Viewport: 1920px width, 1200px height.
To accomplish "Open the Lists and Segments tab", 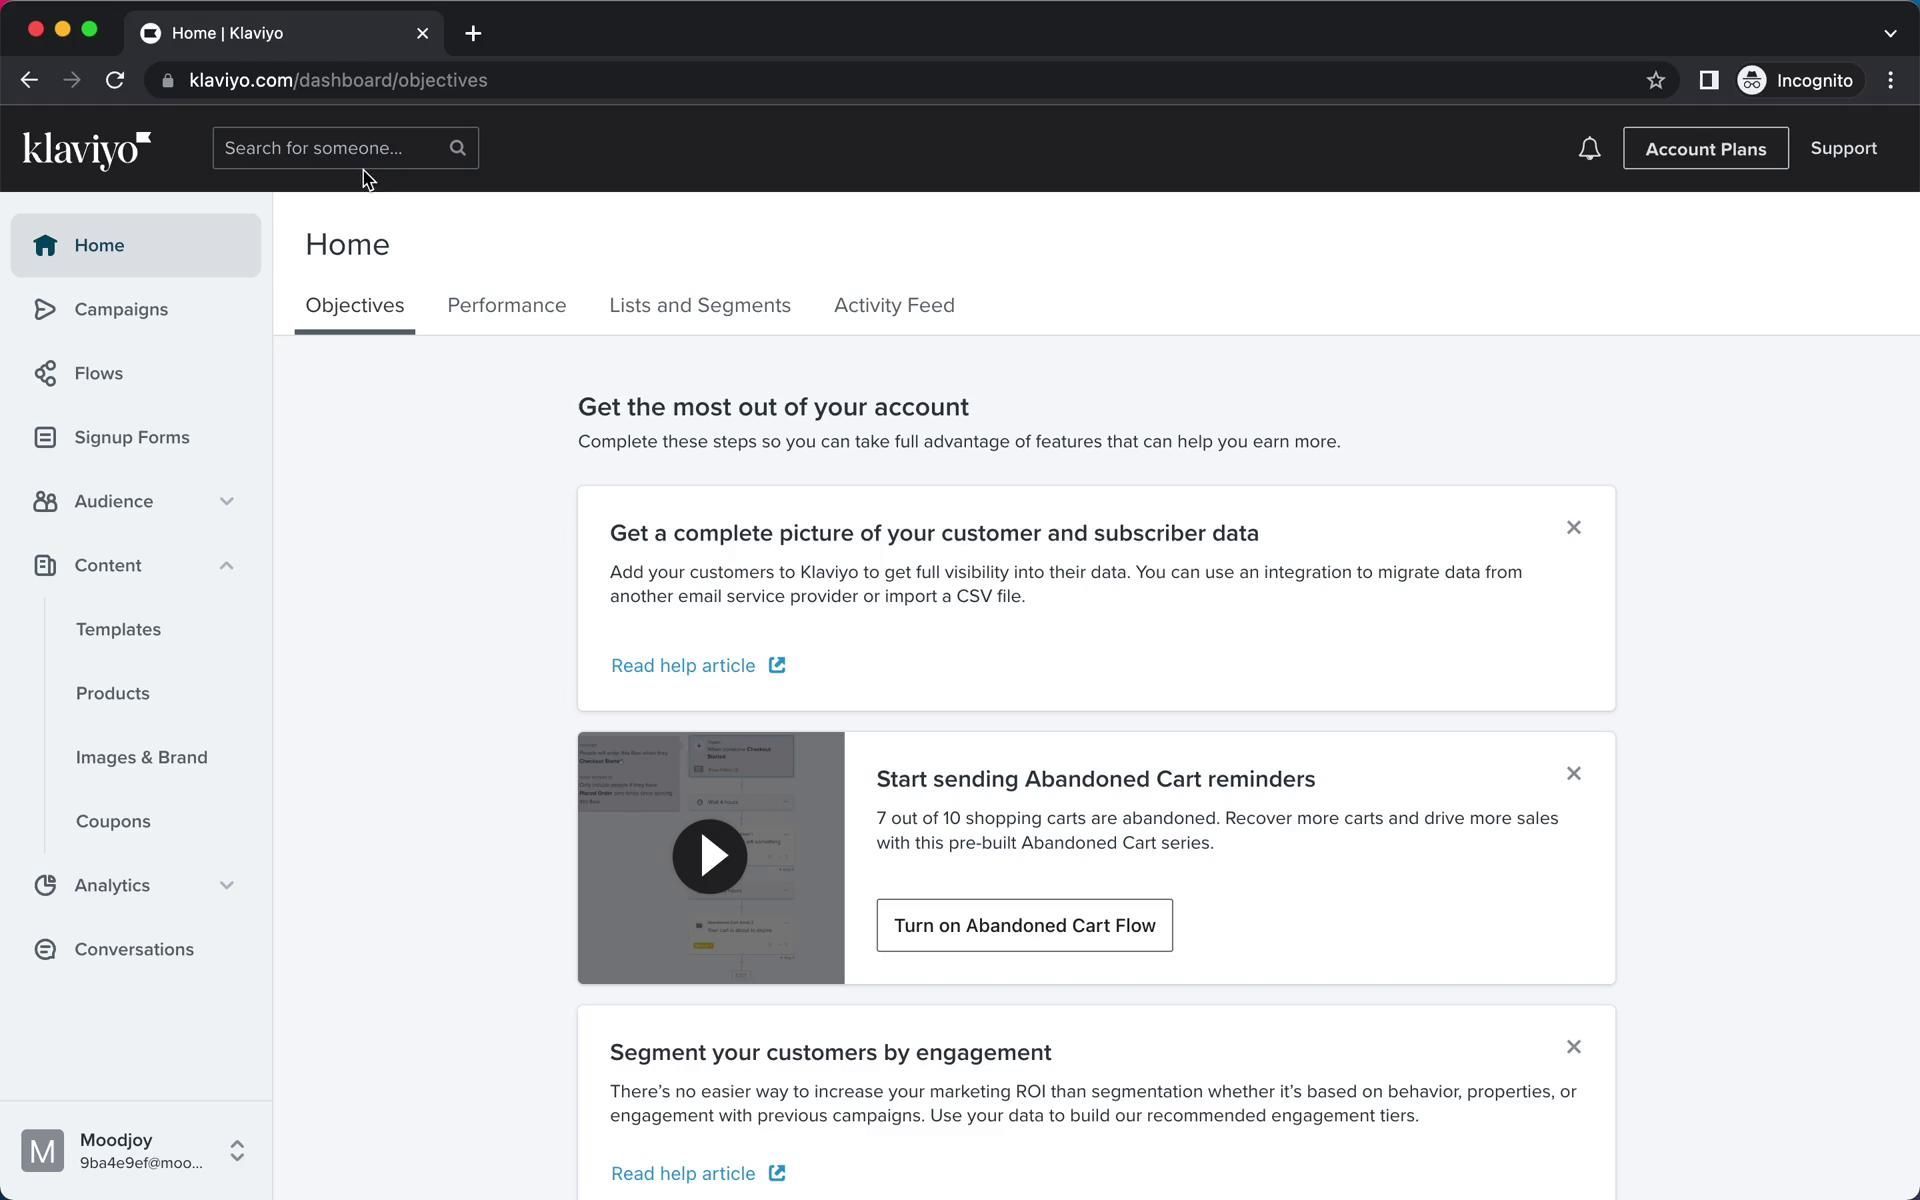I will [x=699, y=305].
